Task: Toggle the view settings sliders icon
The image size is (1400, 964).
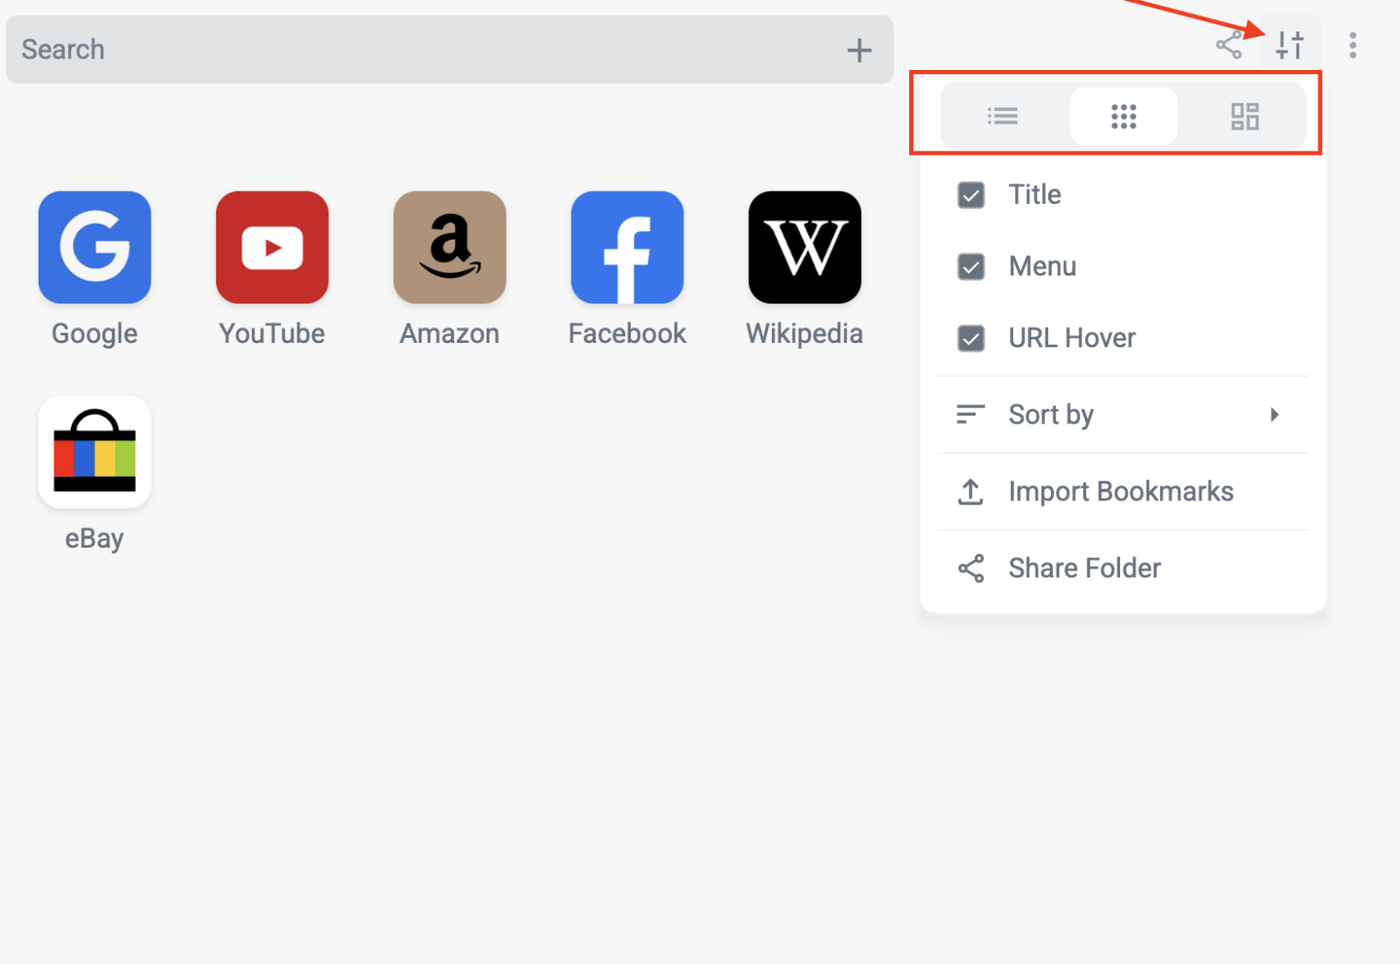Action: pos(1290,45)
